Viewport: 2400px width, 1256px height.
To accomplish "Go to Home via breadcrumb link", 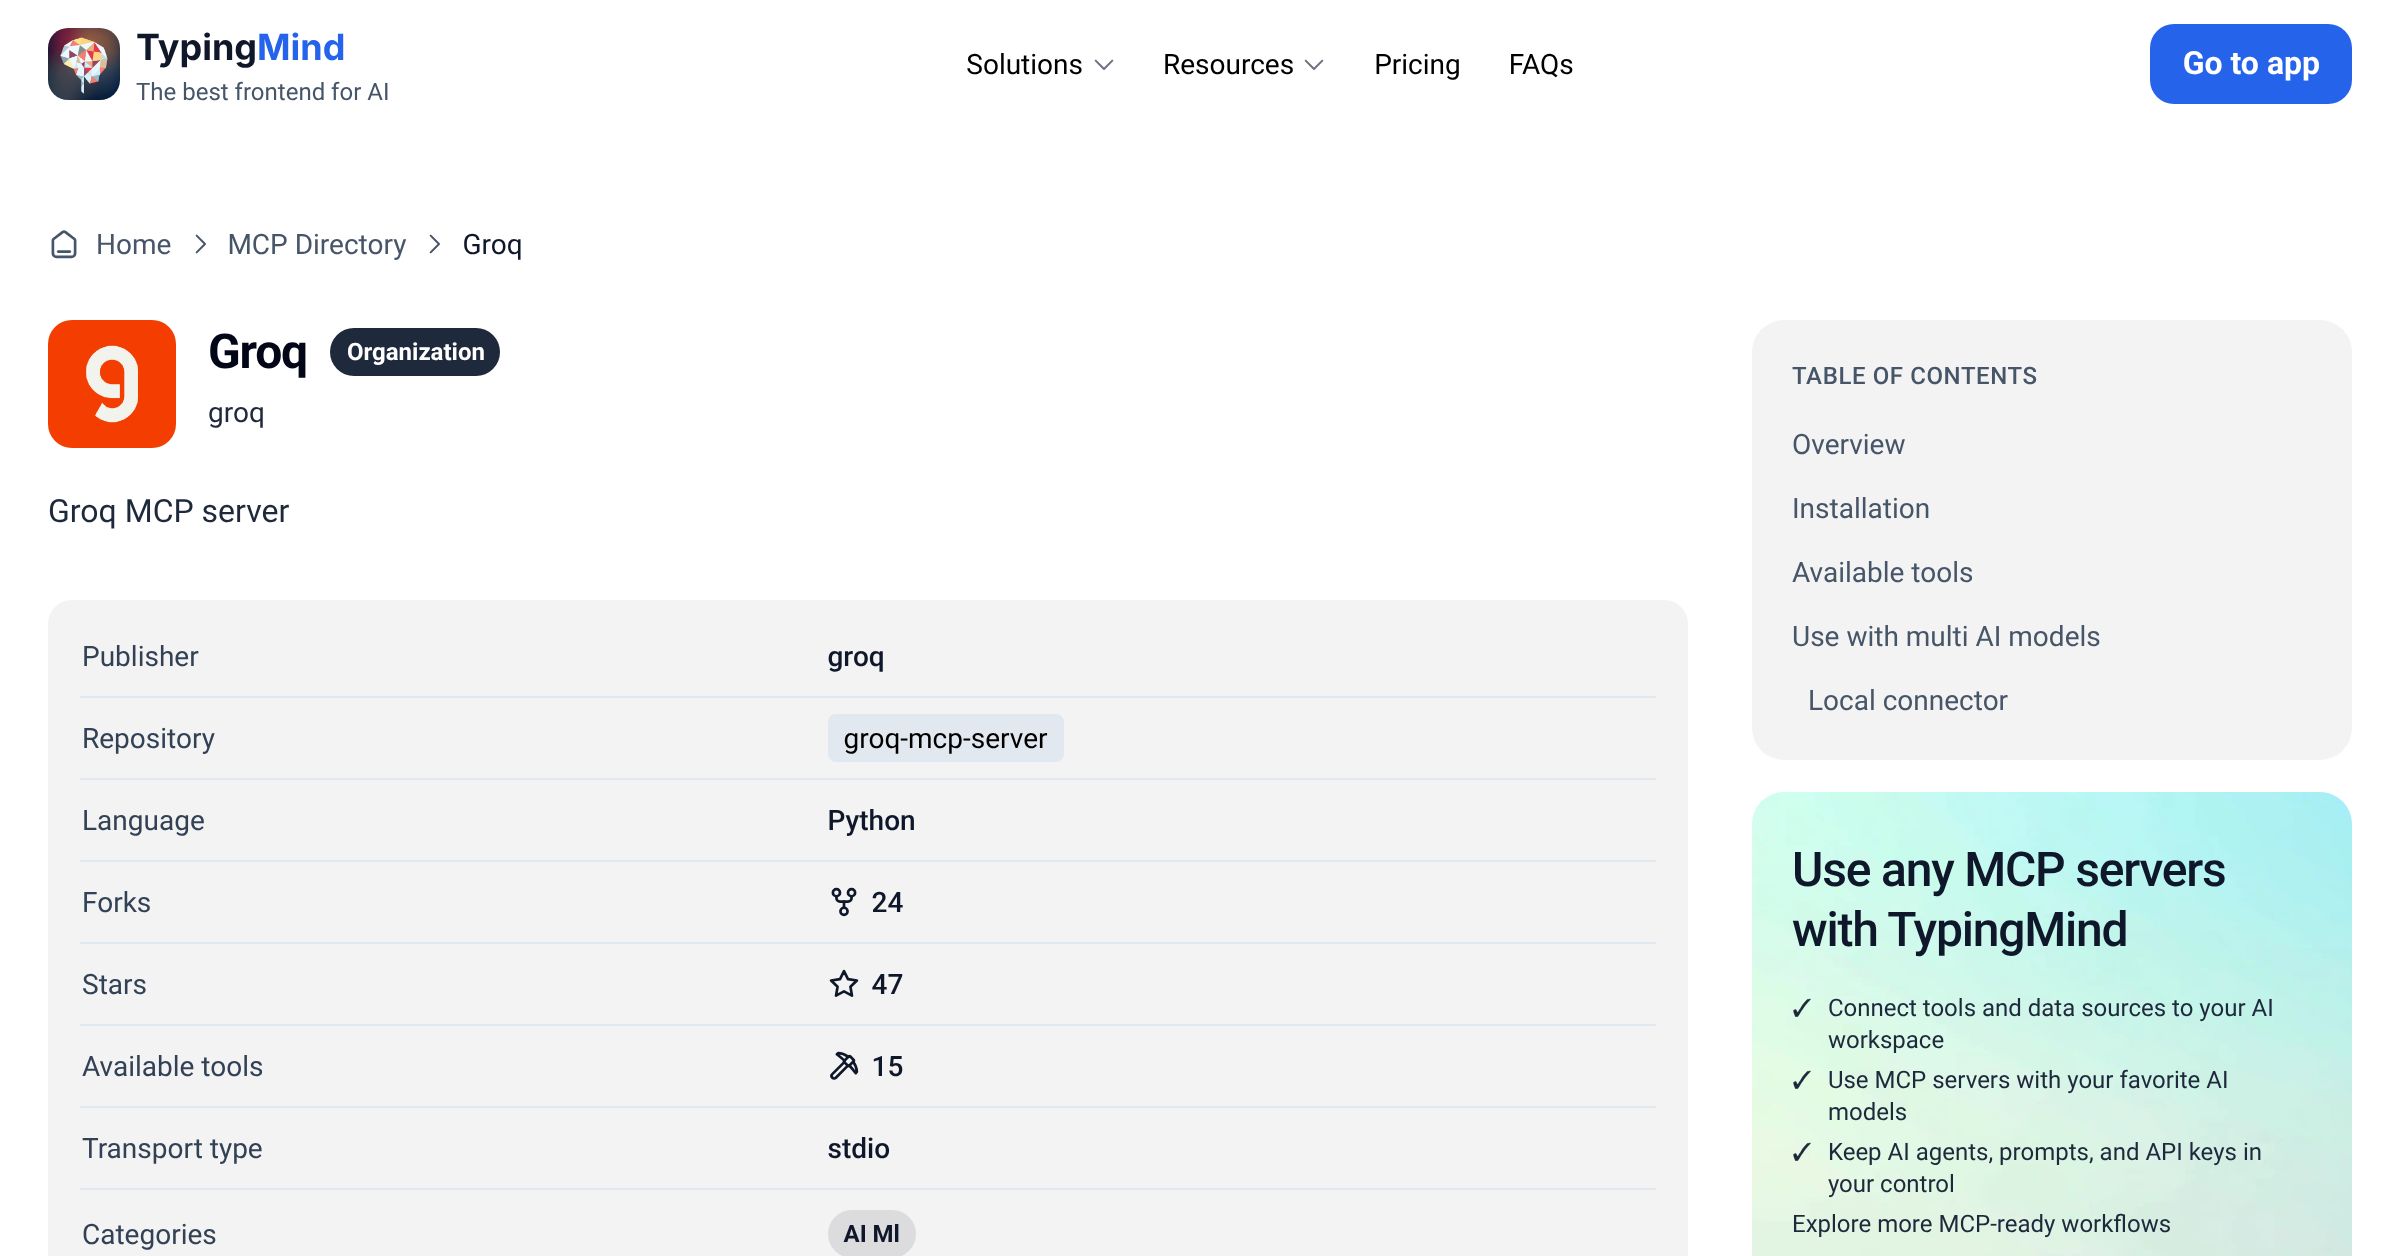I will tap(133, 245).
